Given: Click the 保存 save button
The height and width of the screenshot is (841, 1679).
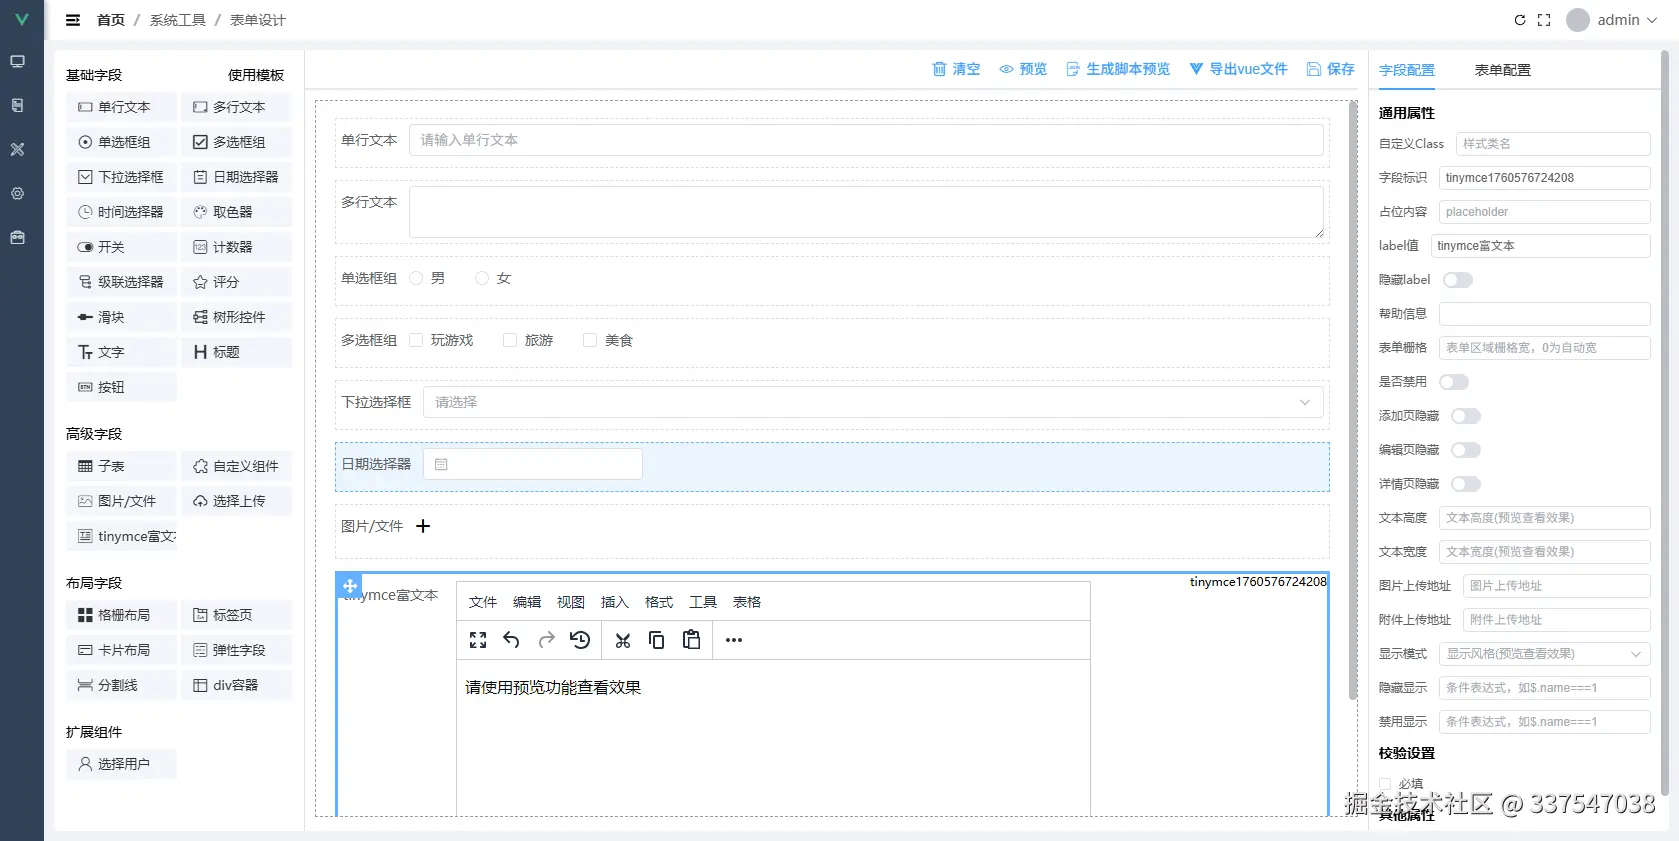Looking at the screenshot, I should (1330, 69).
